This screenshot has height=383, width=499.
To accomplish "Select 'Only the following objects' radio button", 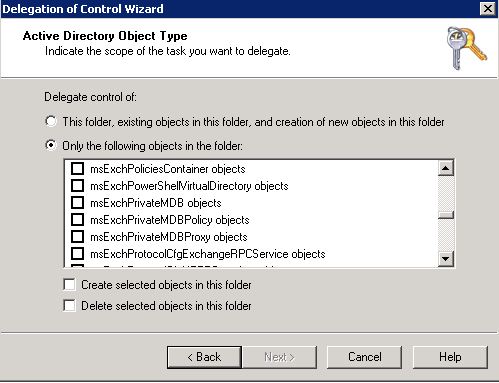I will (51, 145).
